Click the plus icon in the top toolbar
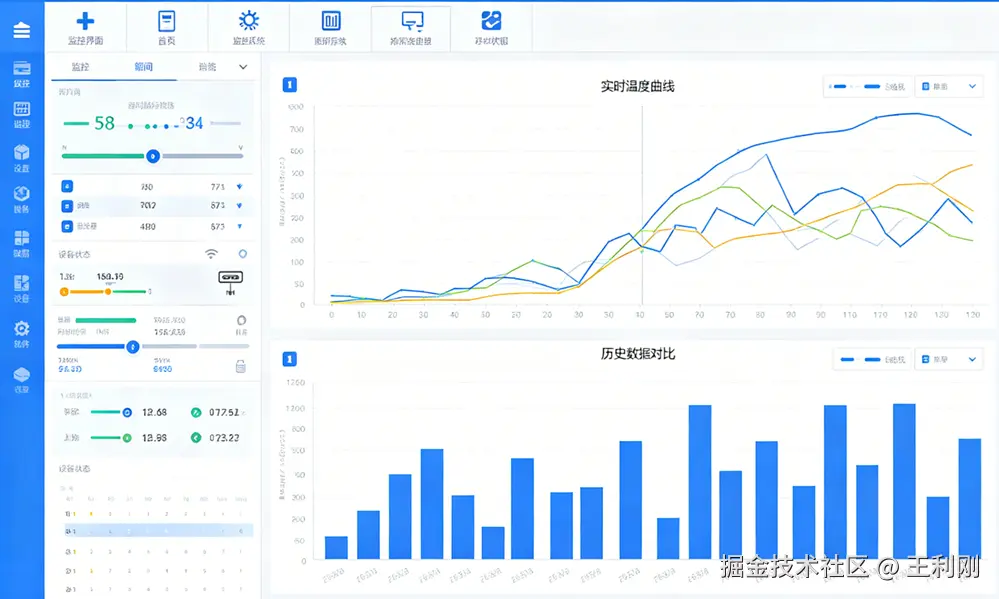999x599 pixels. point(85,21)
